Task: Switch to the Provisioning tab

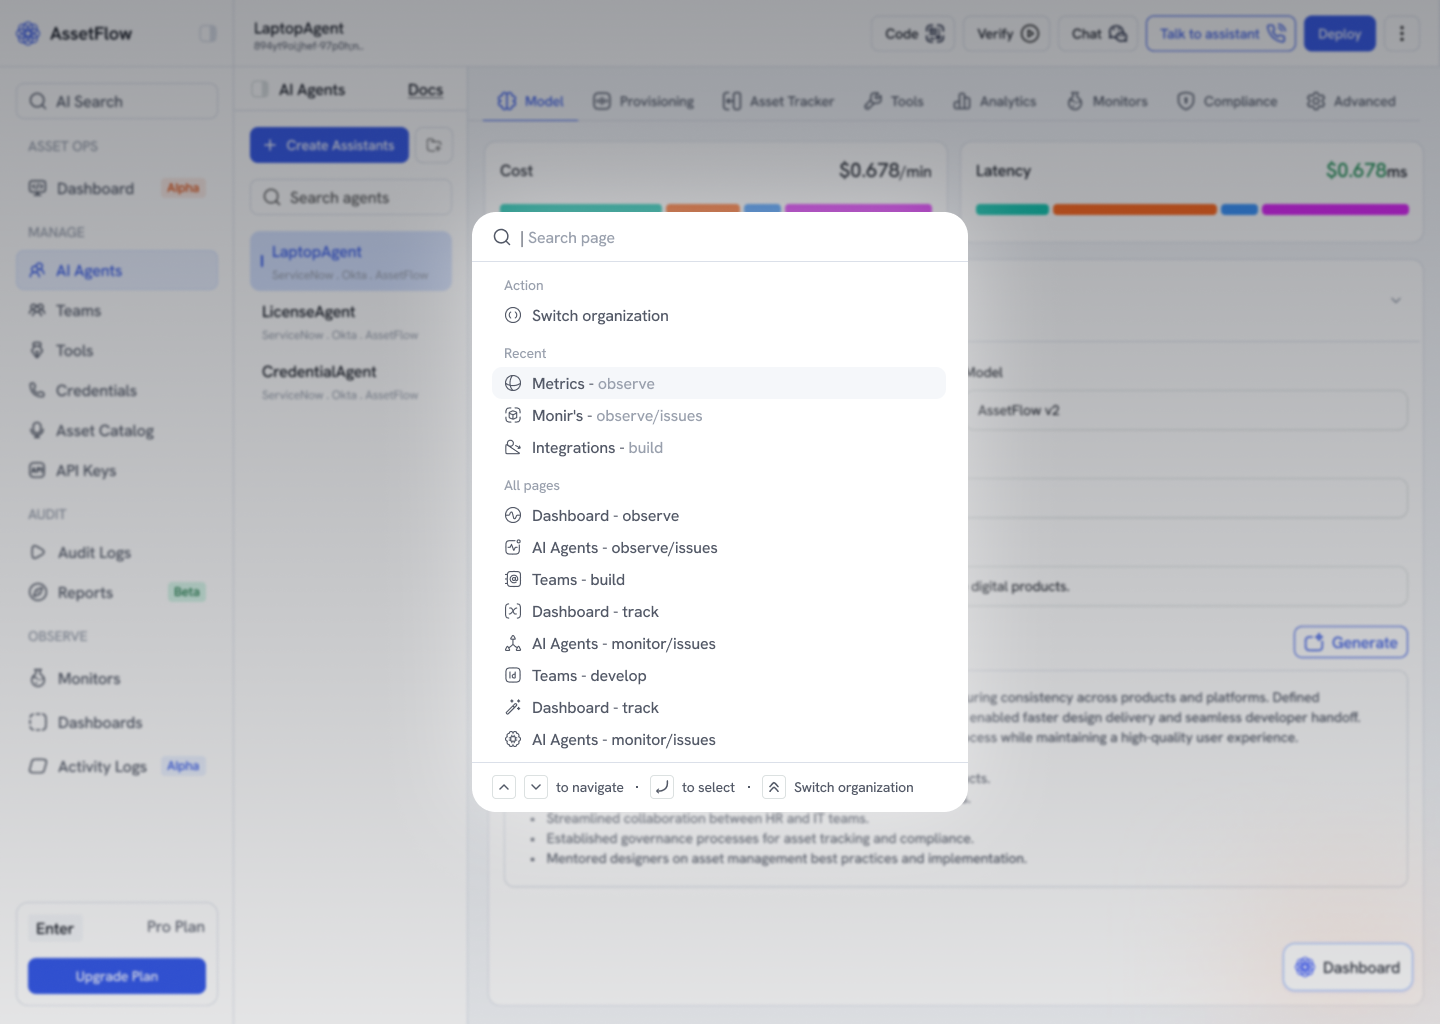Action: point(643,101)
